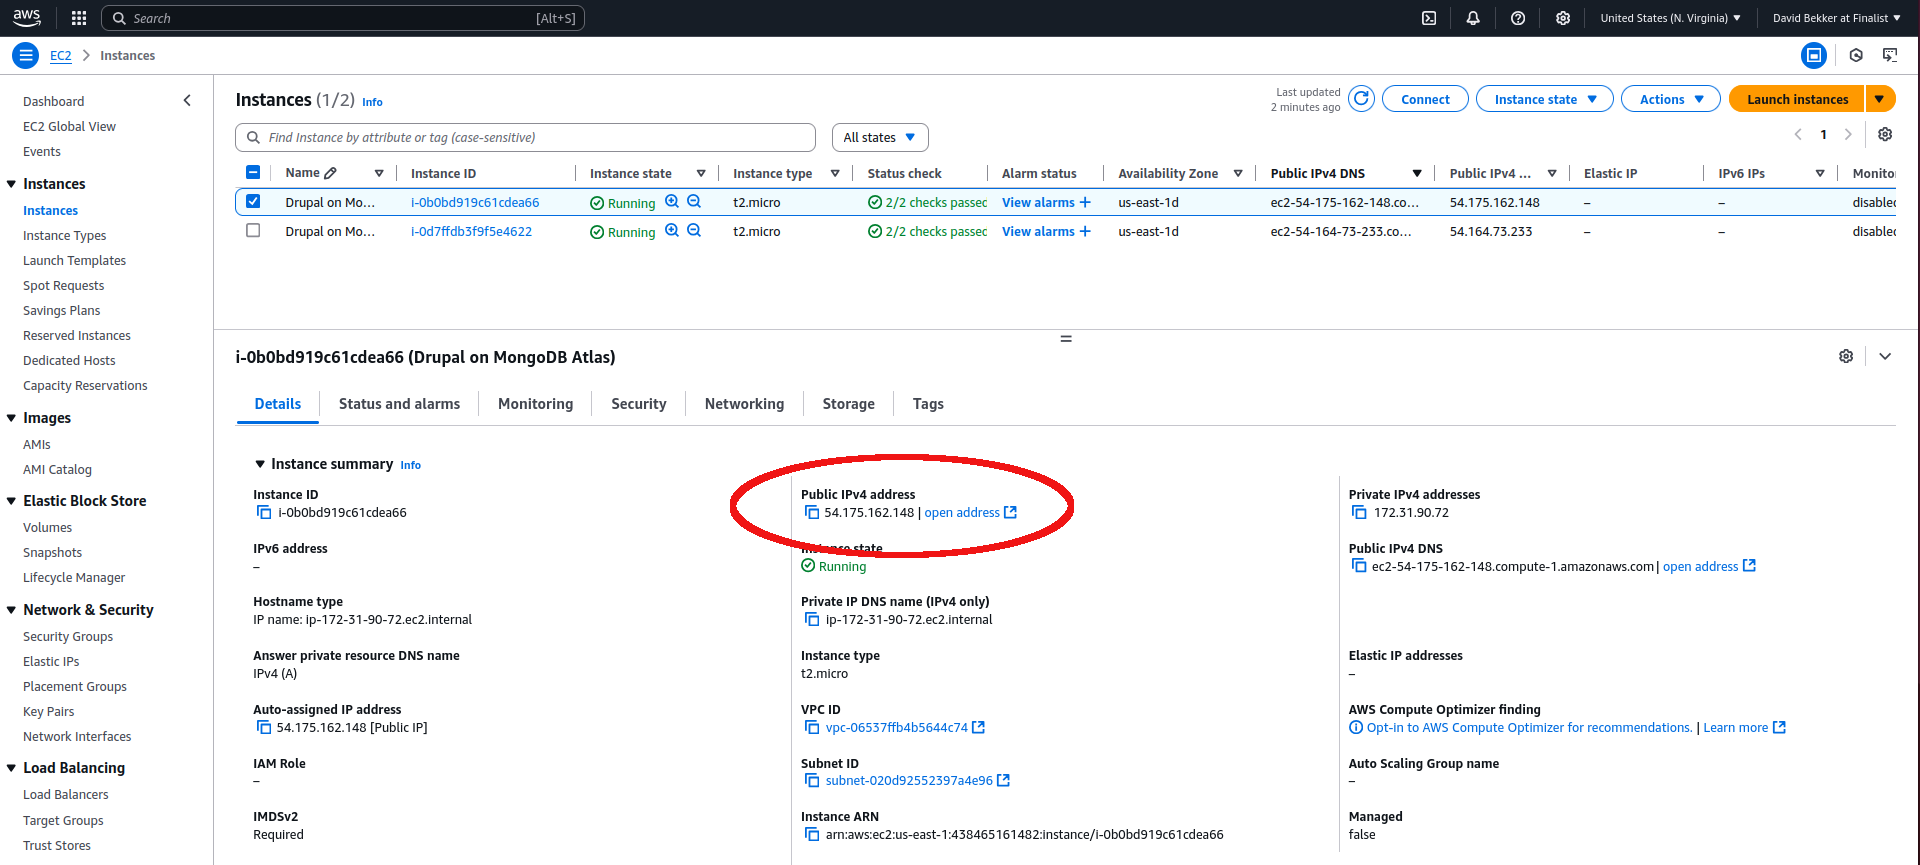Copy the Private IP DNS name
Viewport: 1920px width, 865px height.
click(812, 619)
